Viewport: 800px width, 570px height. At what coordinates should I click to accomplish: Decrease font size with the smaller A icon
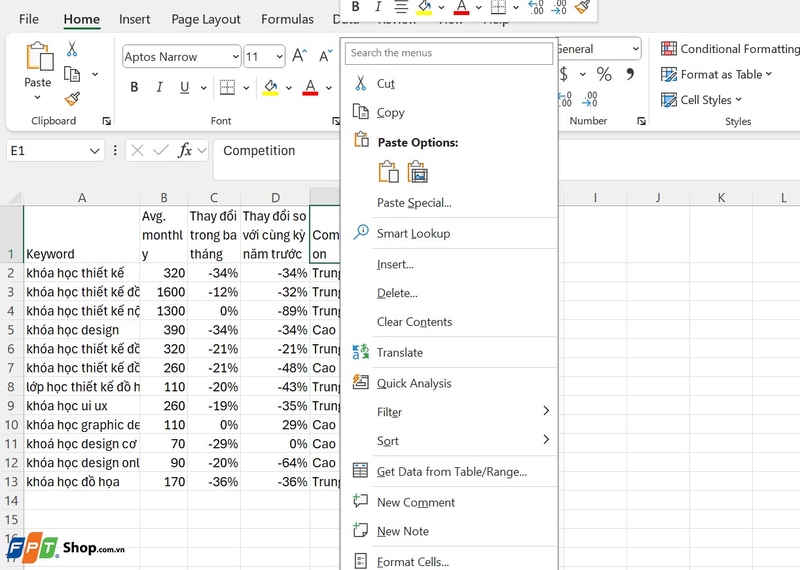tap(325, 55)
